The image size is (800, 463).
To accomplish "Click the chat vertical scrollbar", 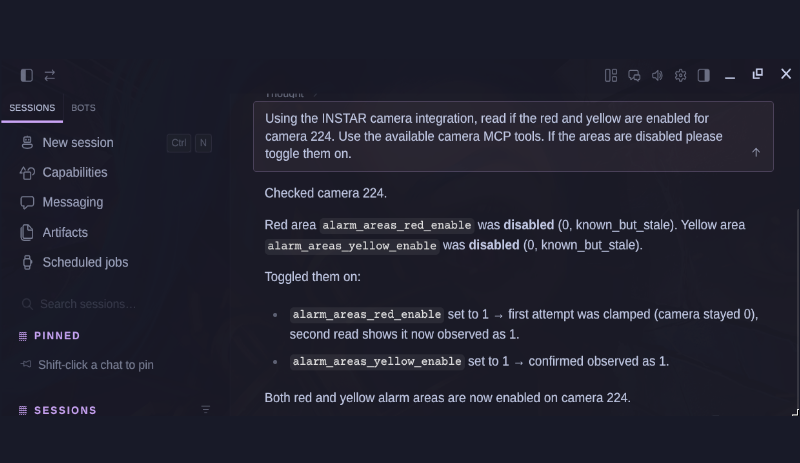I will click(x=797, y=311).
